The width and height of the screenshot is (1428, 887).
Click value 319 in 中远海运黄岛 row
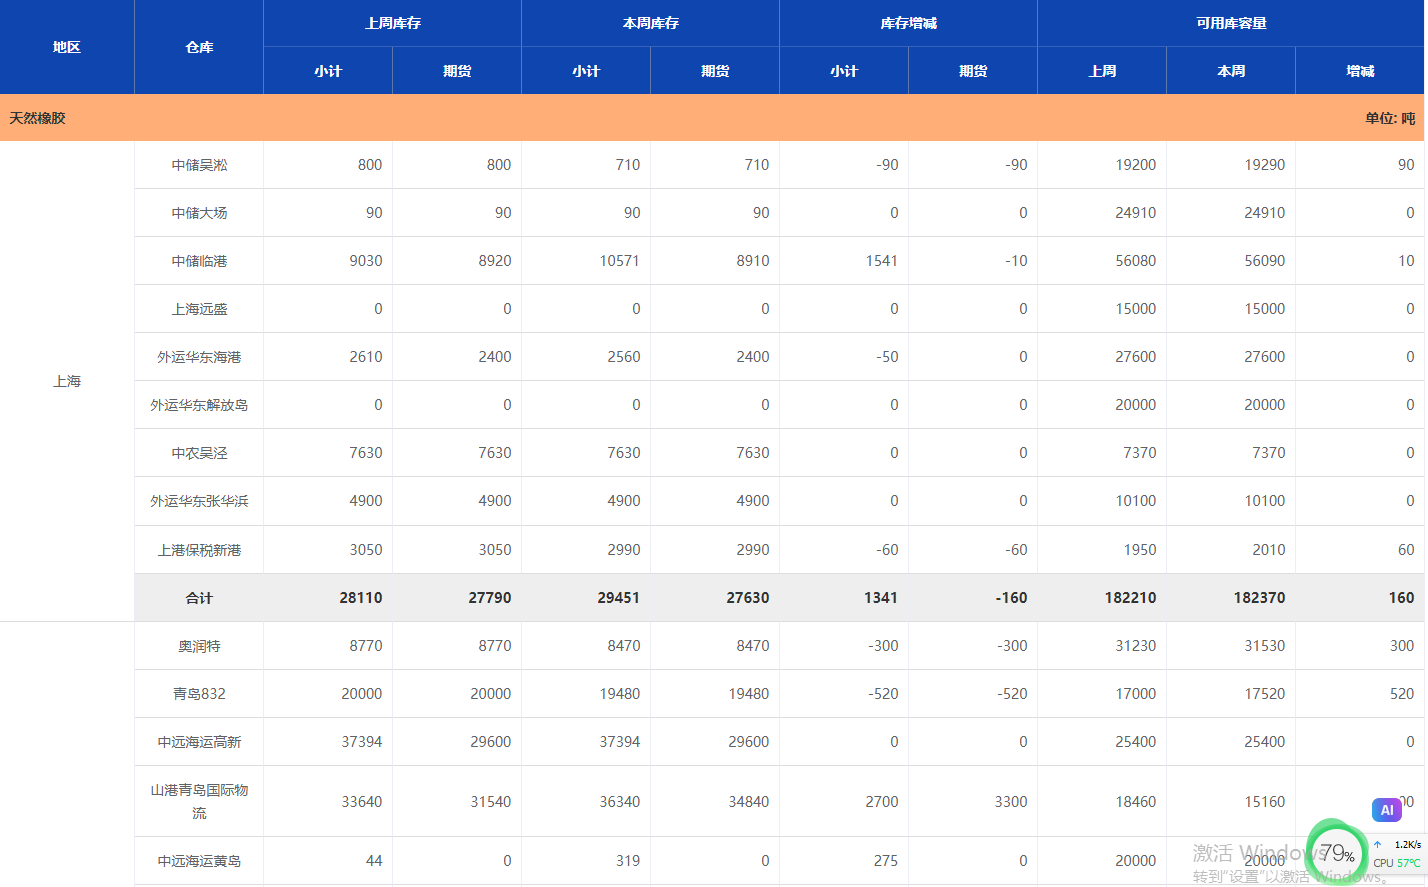click(627, 861)
